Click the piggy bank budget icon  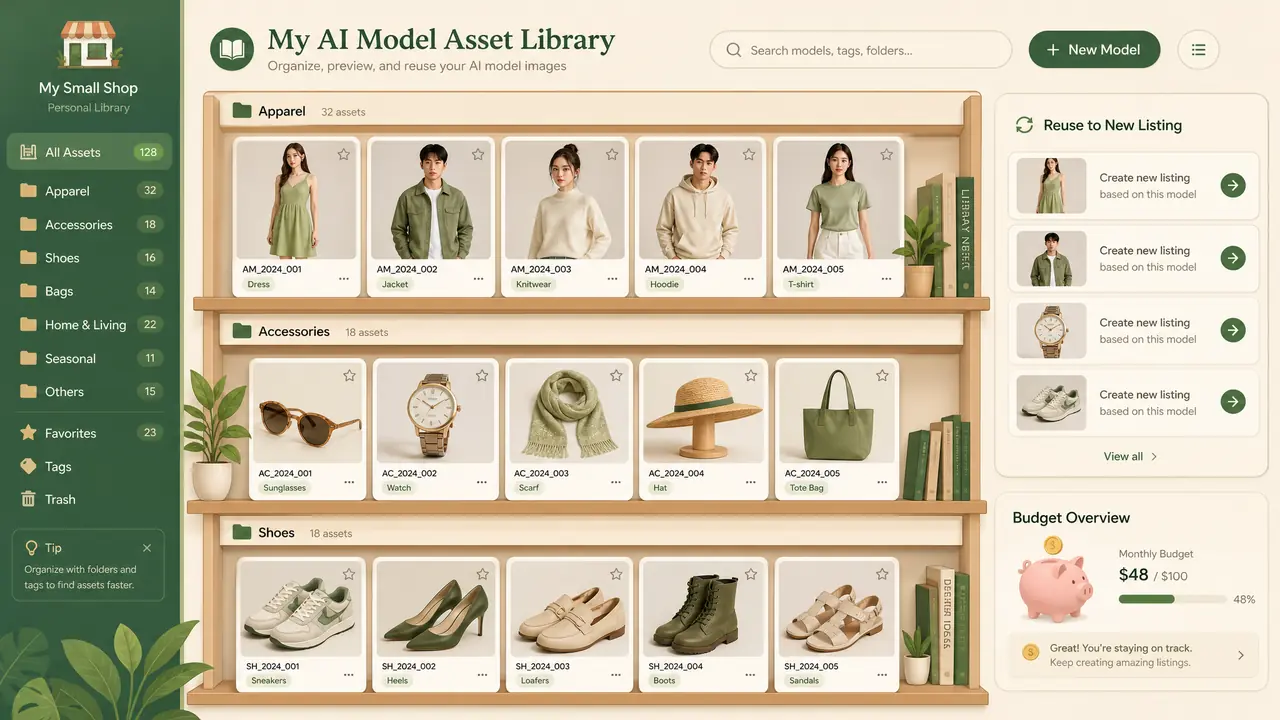coord(1054,582)
